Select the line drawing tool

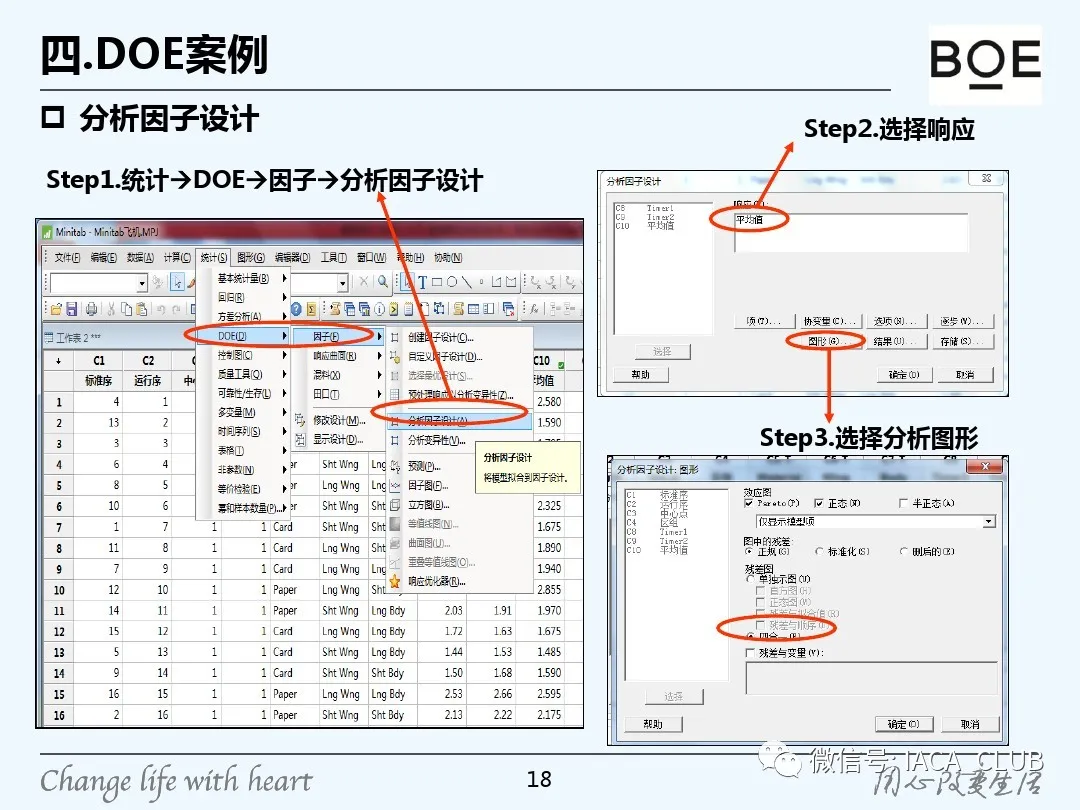[x=467, y=282]
